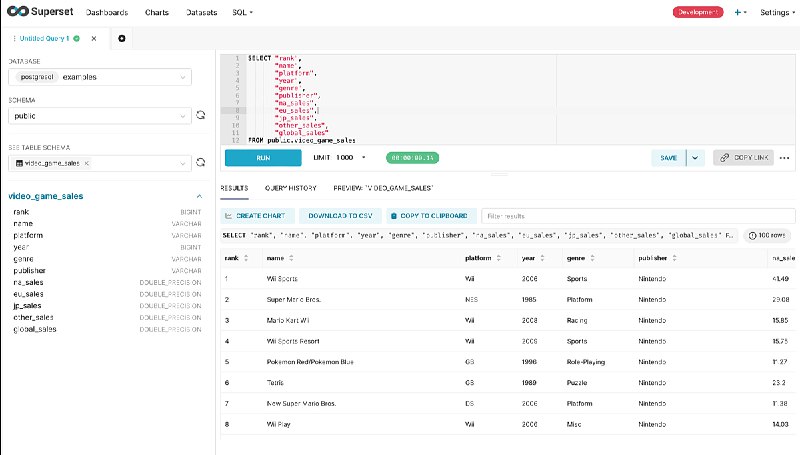Open the database selector dropdown
The width and height of the screenshot is (800, 455).
pos(100,77)
